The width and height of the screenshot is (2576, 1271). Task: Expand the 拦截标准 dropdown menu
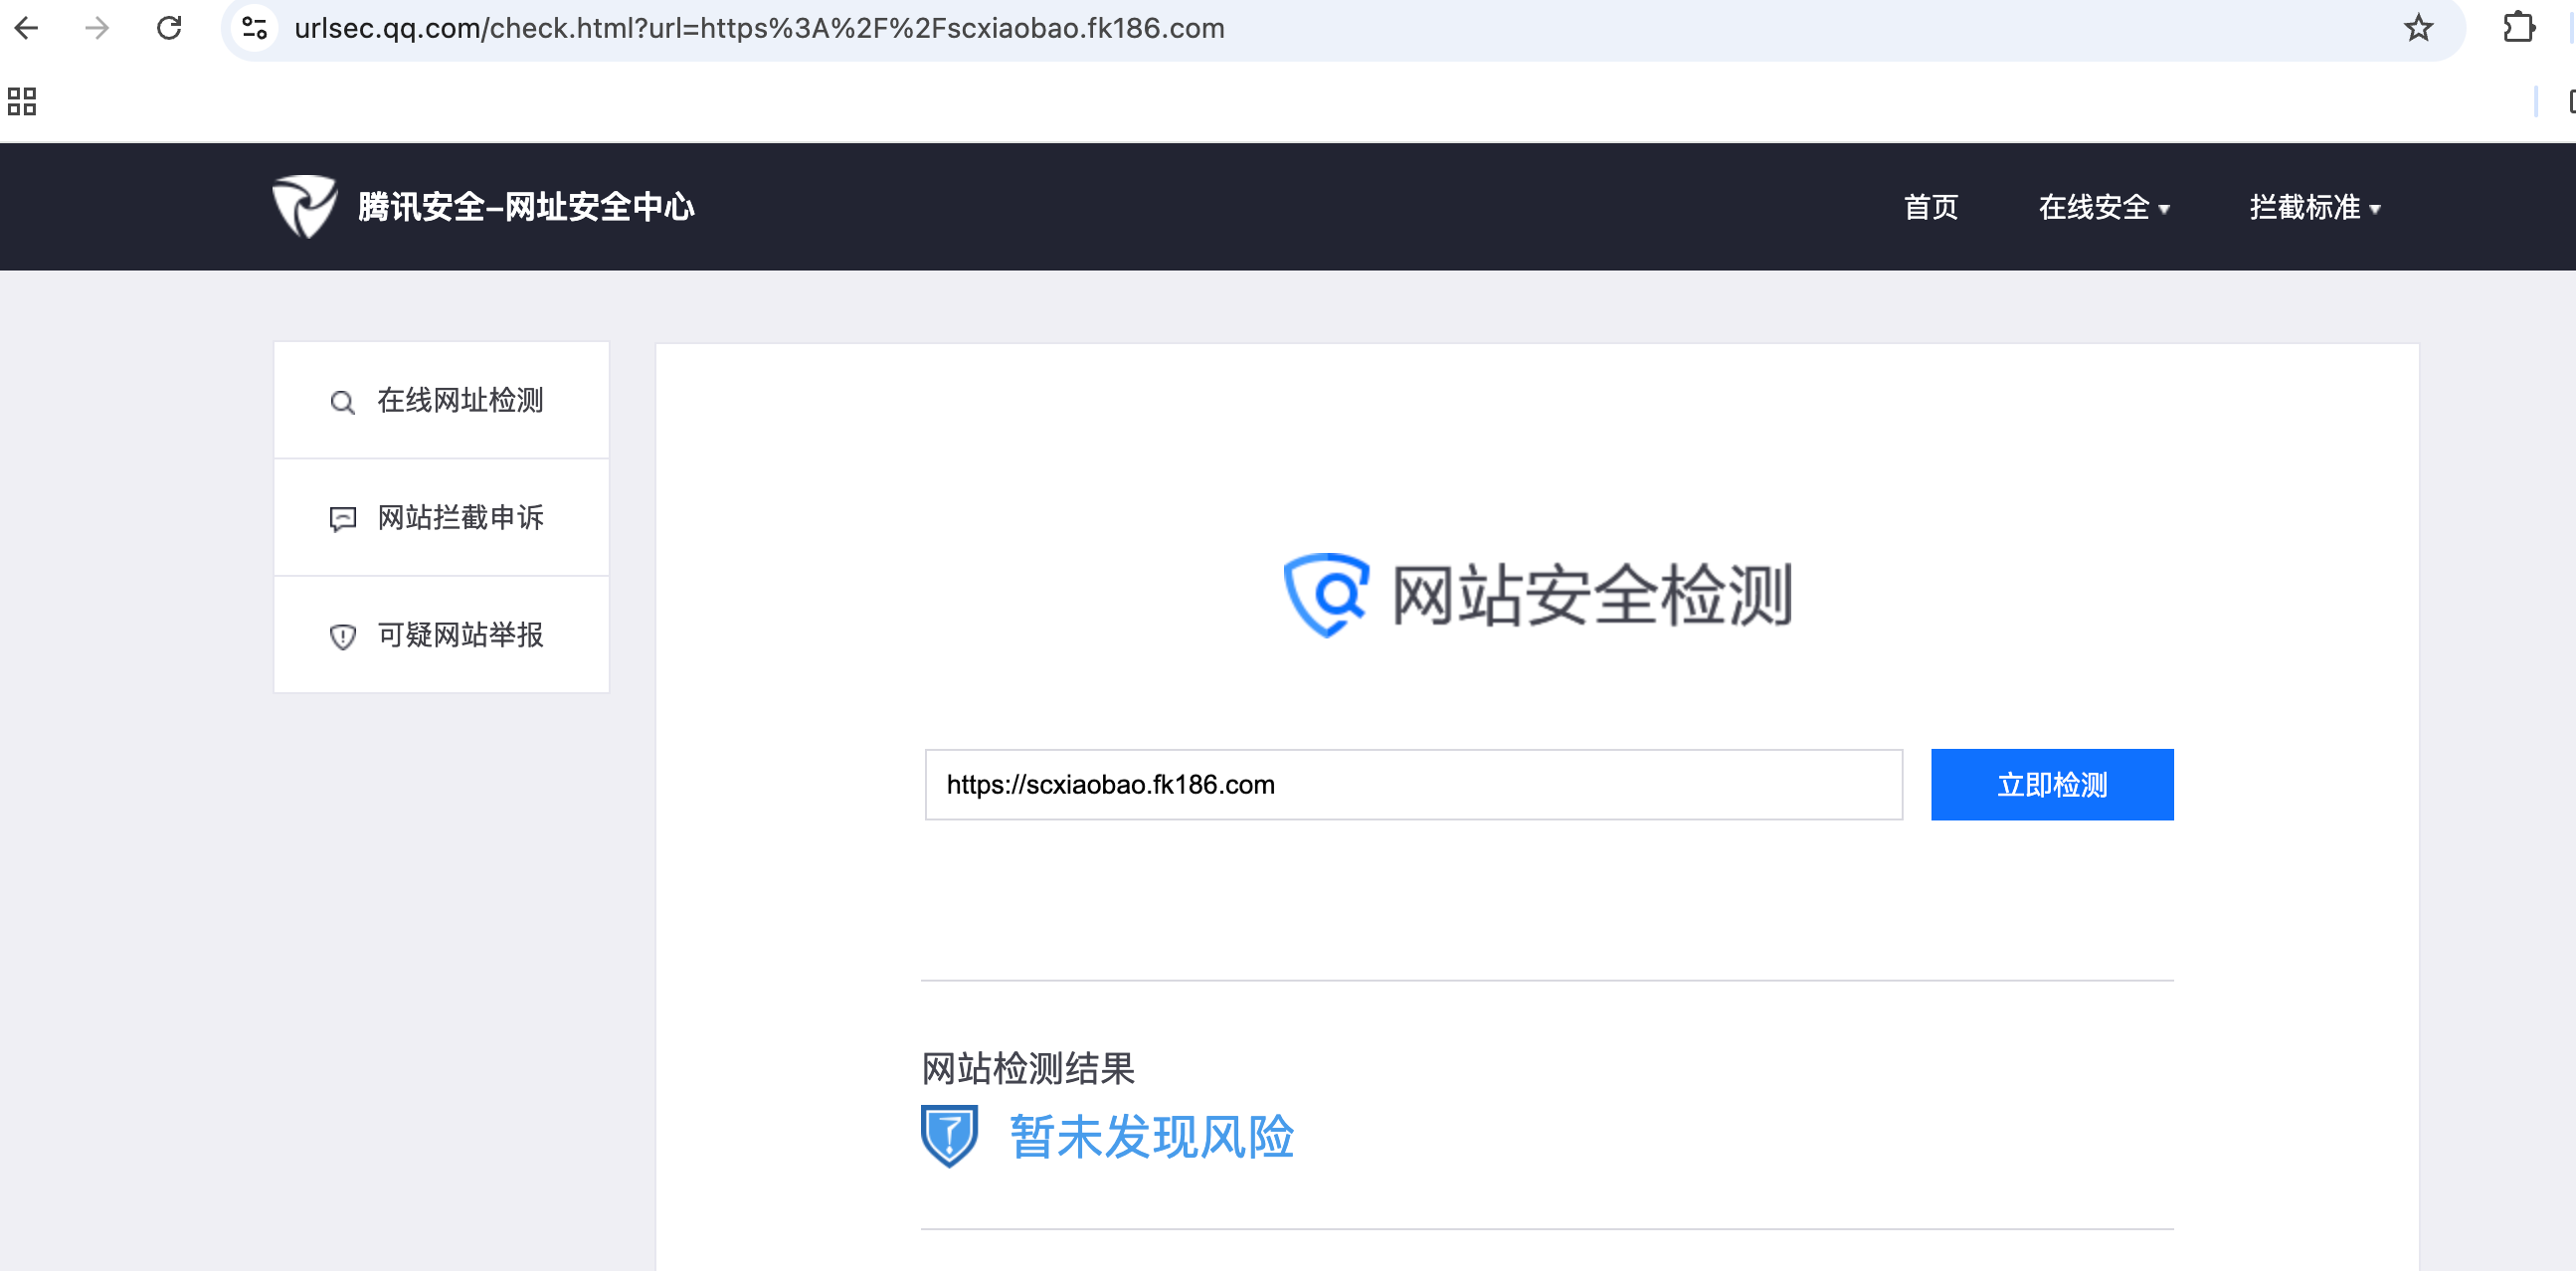pyautogui.click(x=2314, y=207)
